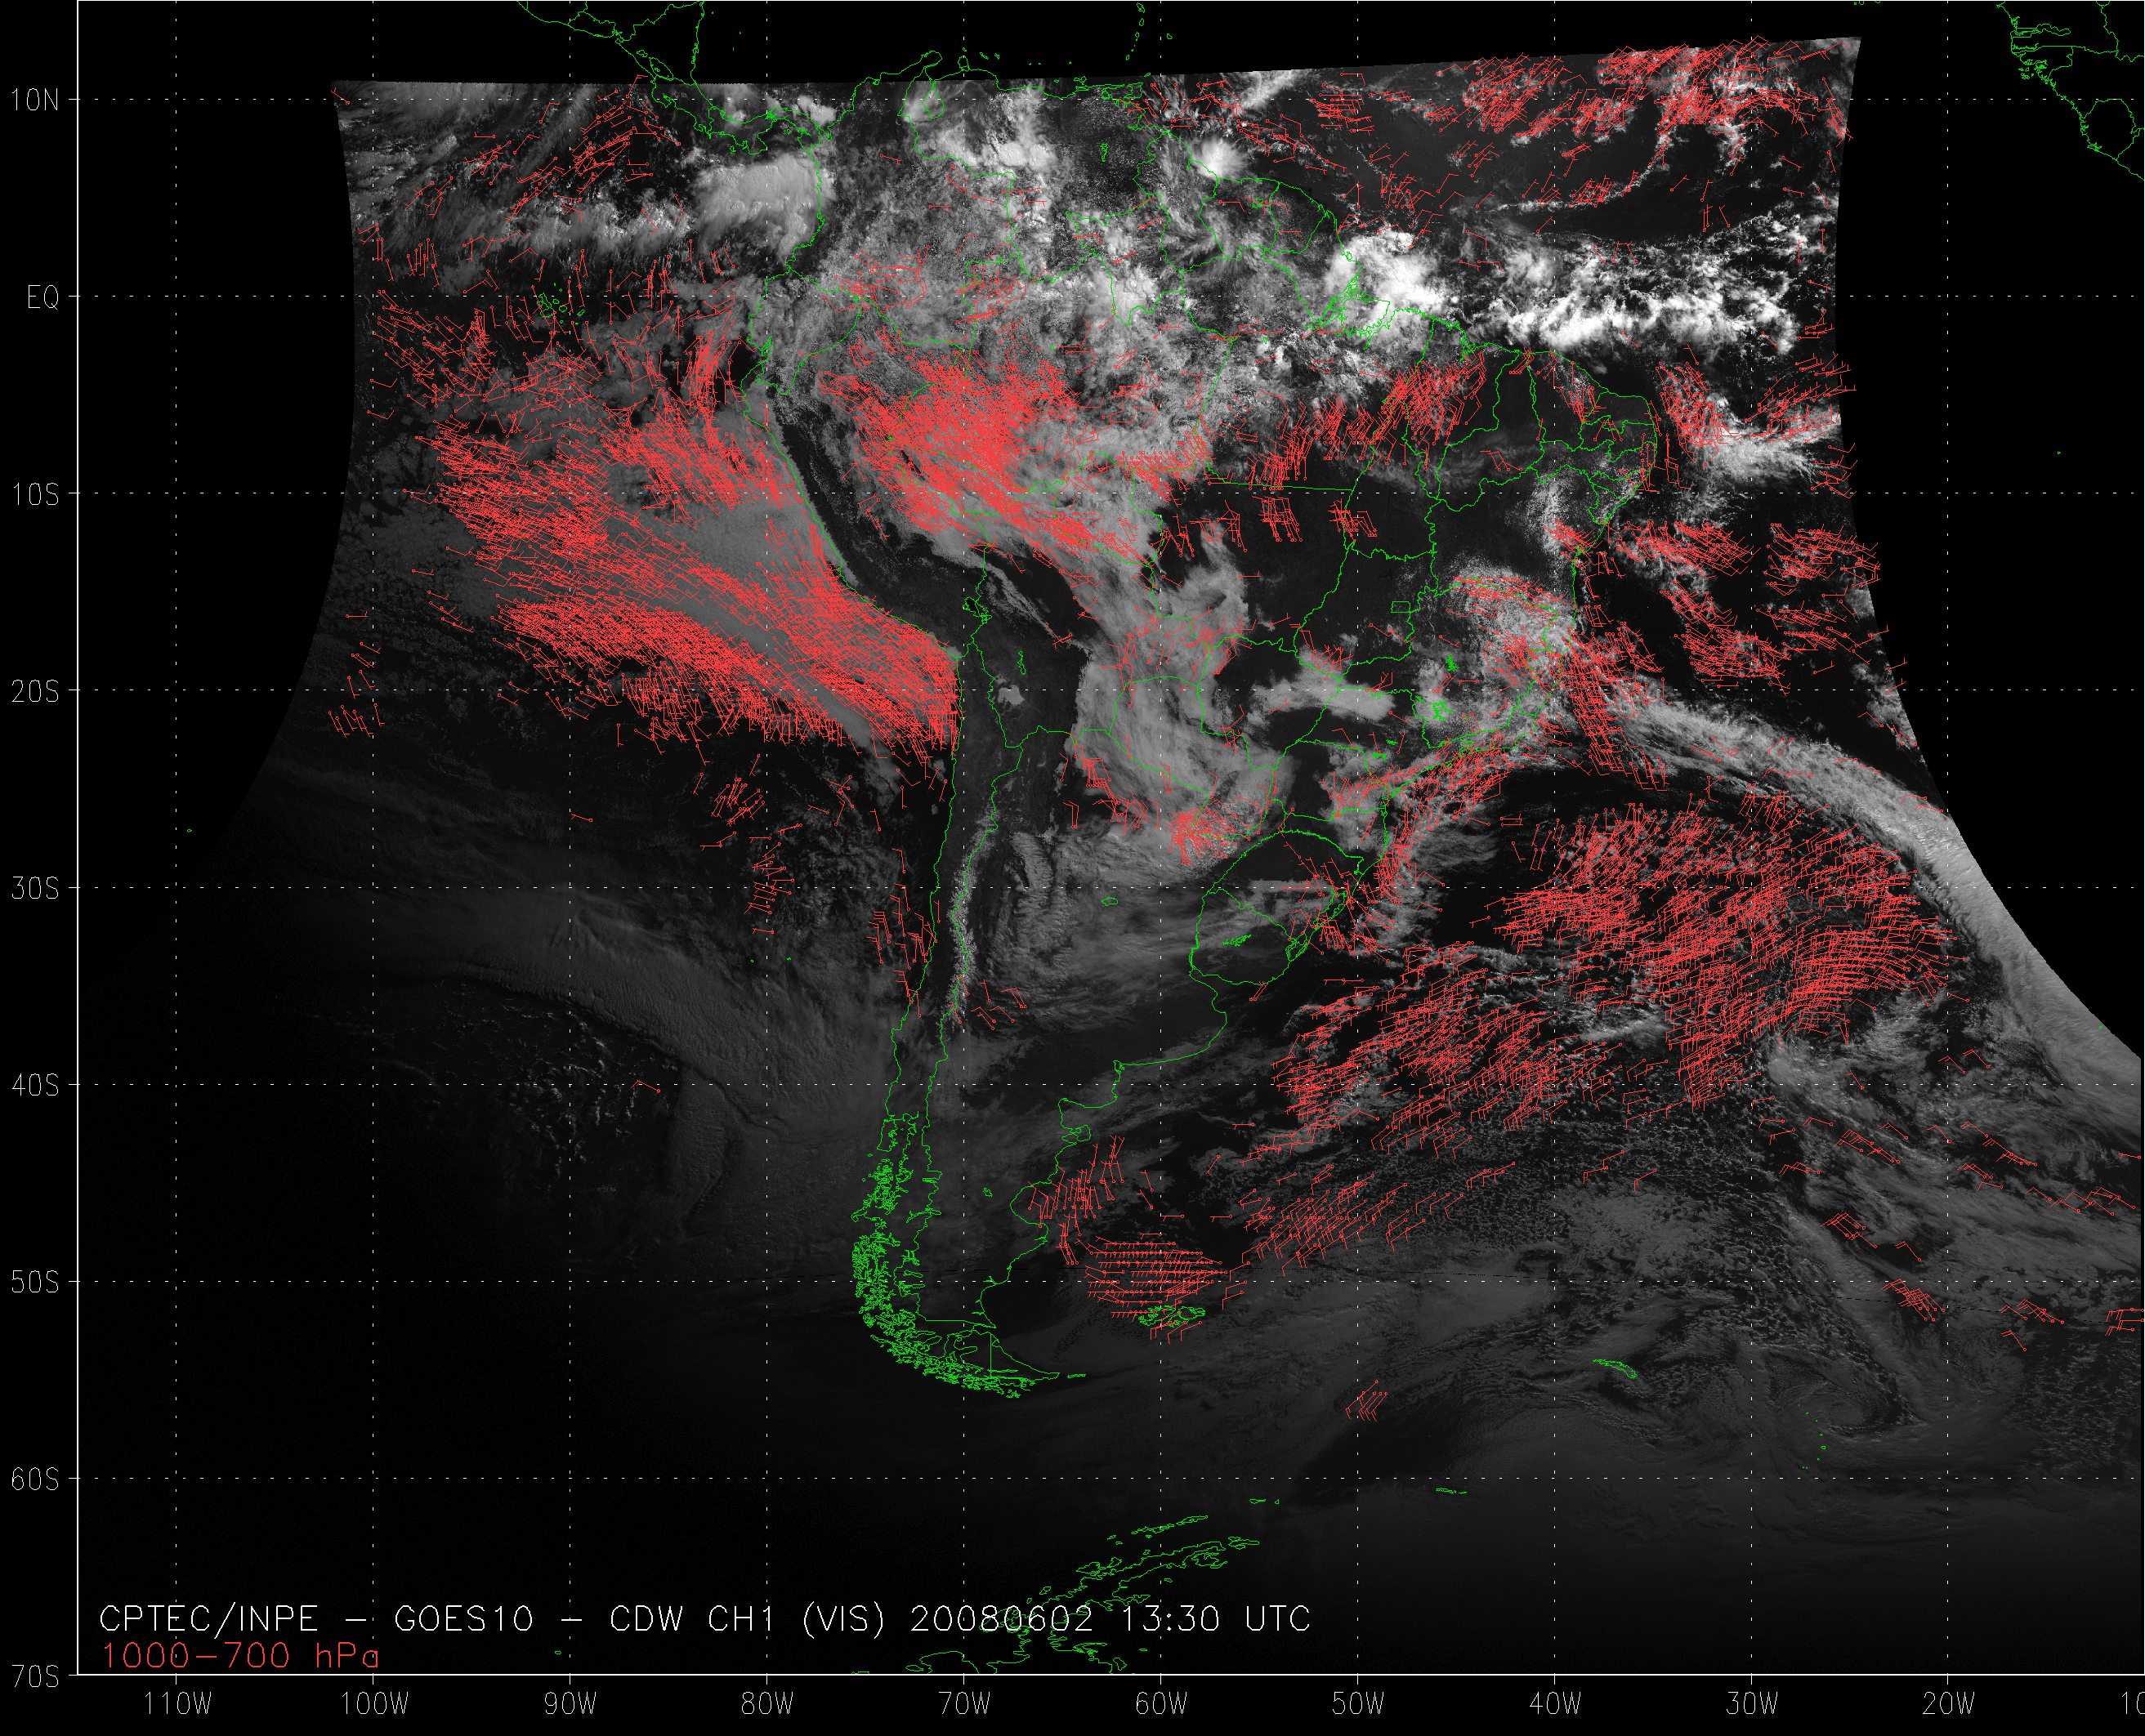The image size is (2145, 1736).
Task: Click the 80W longitude label
Action: click(768, 1704)
